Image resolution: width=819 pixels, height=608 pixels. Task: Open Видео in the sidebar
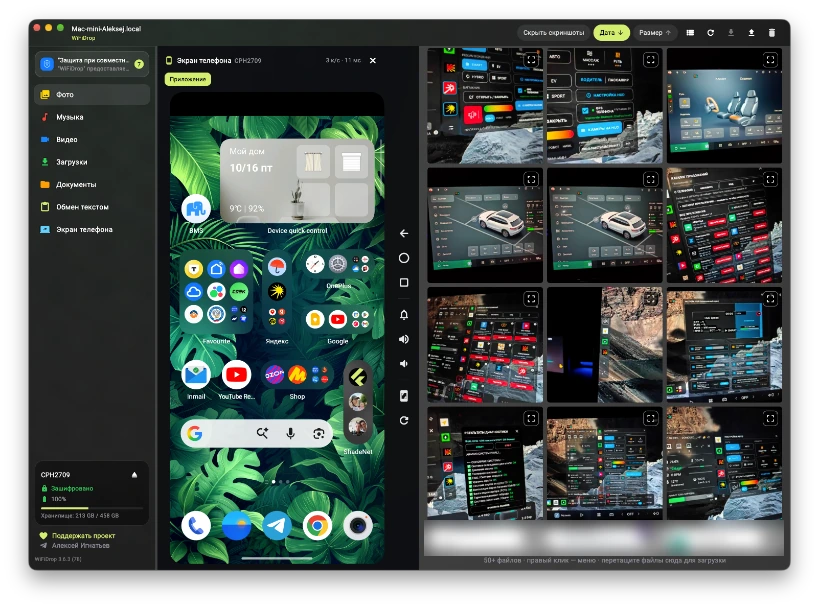[x=92, y=139]
